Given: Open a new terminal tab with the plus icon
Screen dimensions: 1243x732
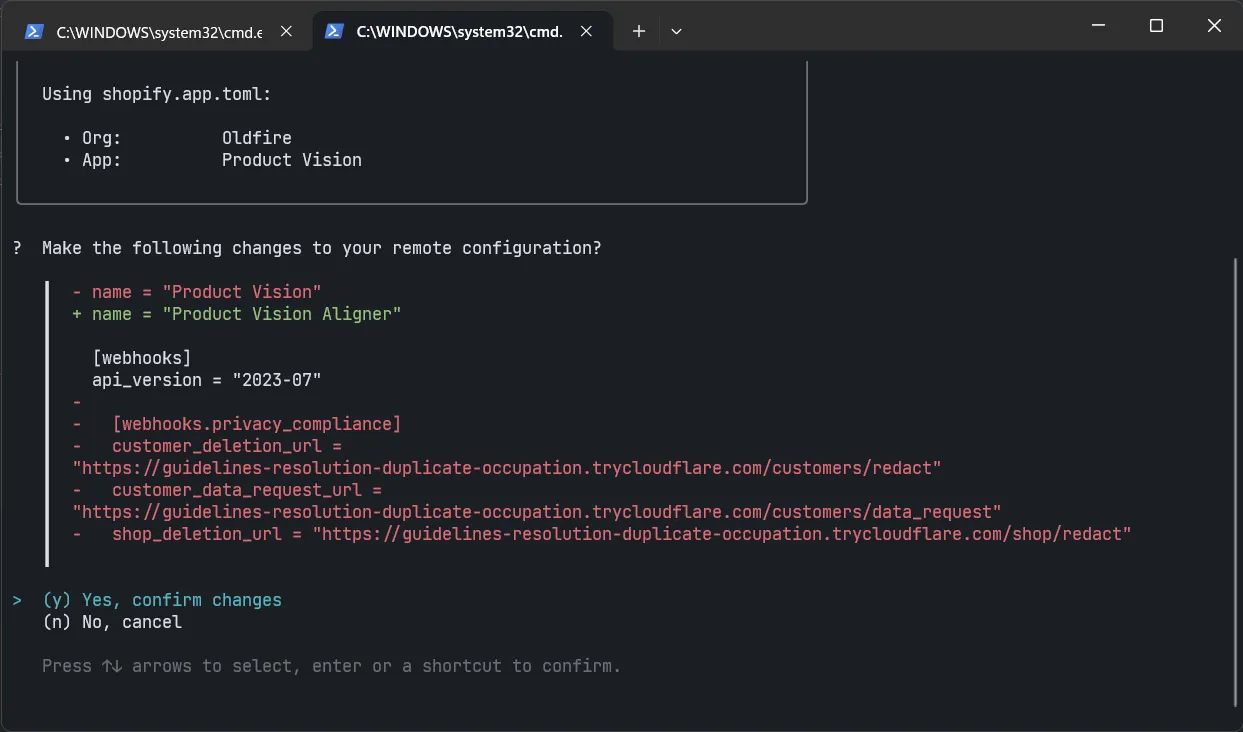Looking at the screenshot, I should (x=638, y=31).
